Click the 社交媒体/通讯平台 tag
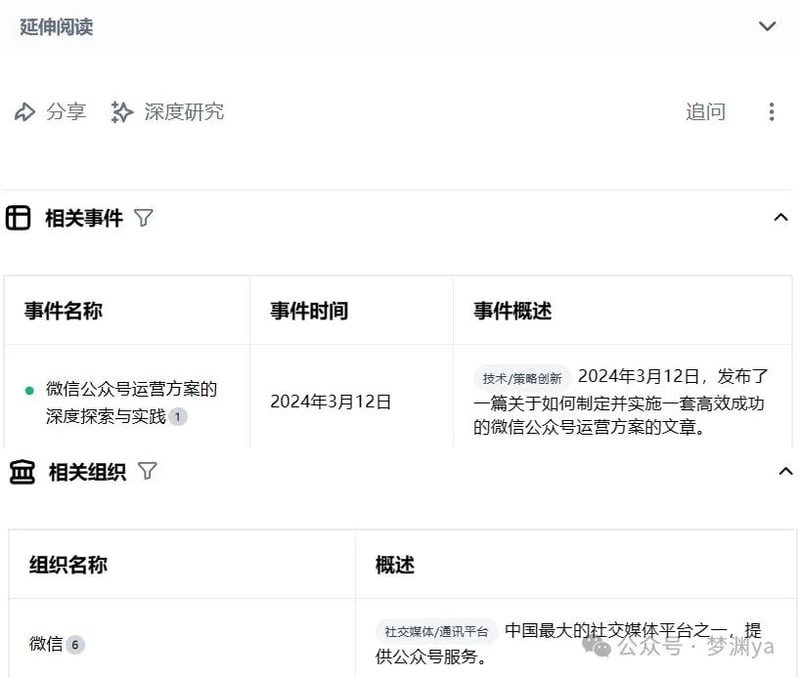This screenshot has height=678, width=800. [x=436, y=632]
